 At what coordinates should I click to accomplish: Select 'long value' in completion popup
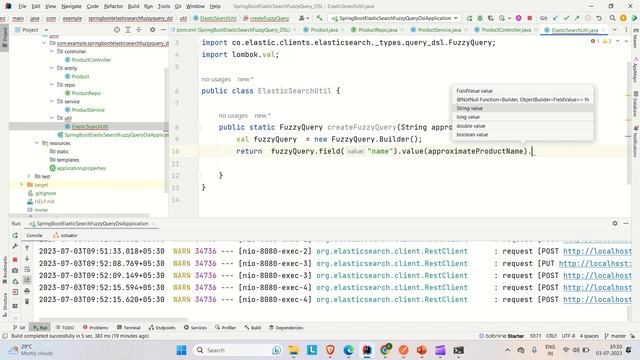523,117
